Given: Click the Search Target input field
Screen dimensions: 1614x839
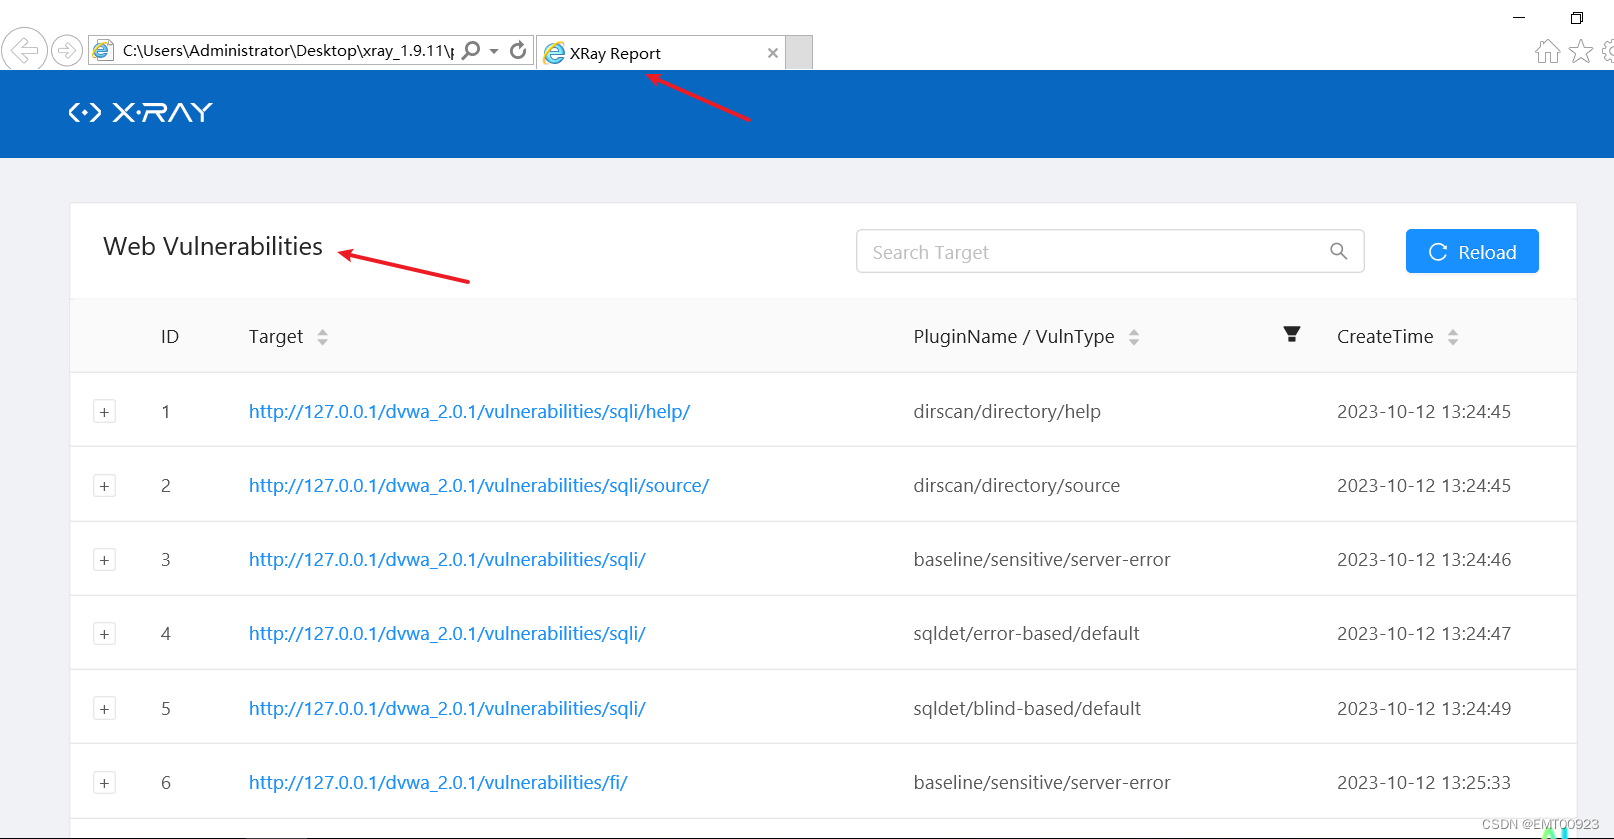Looking at the screenshot, I should pos(1110,252).
